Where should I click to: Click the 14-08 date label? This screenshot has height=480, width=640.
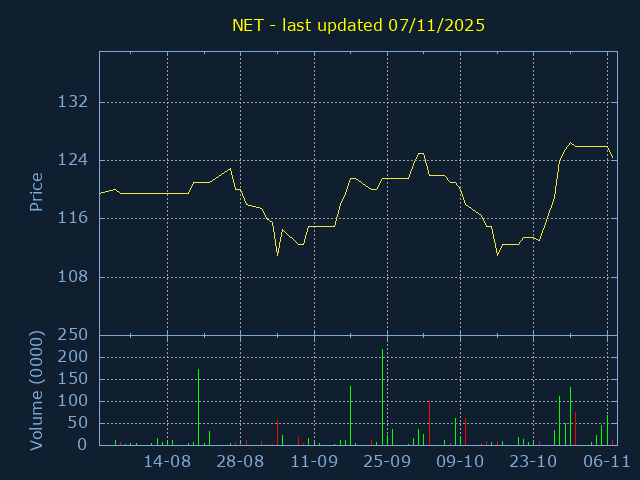167,462
